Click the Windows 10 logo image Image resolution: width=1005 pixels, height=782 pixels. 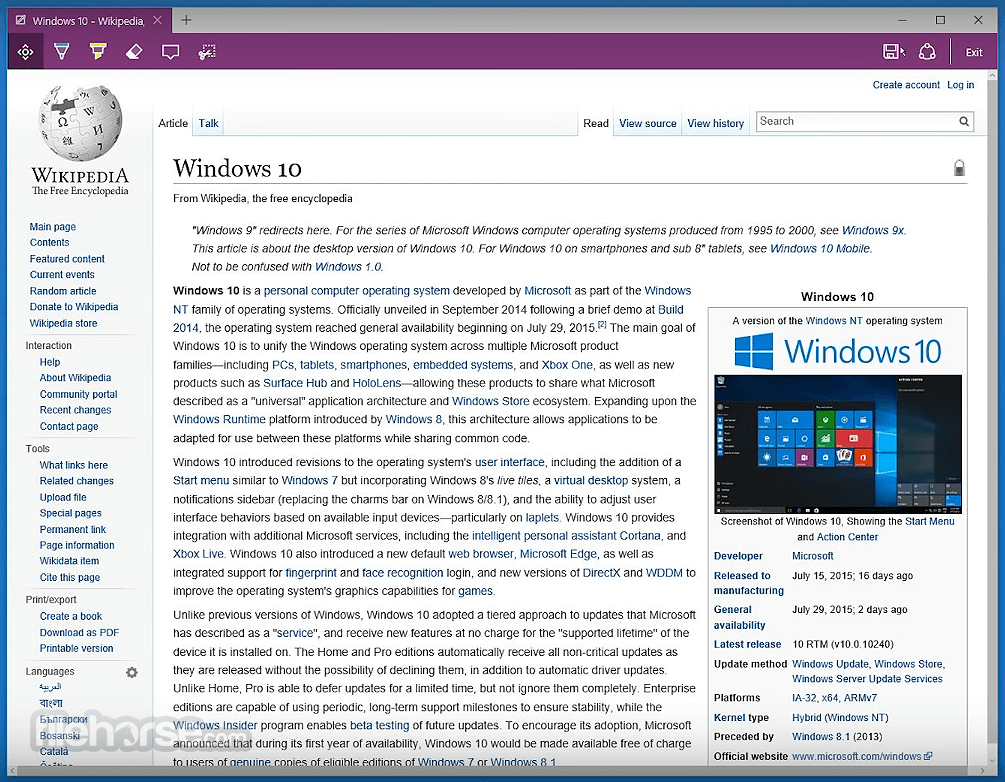tap(837, 352)
